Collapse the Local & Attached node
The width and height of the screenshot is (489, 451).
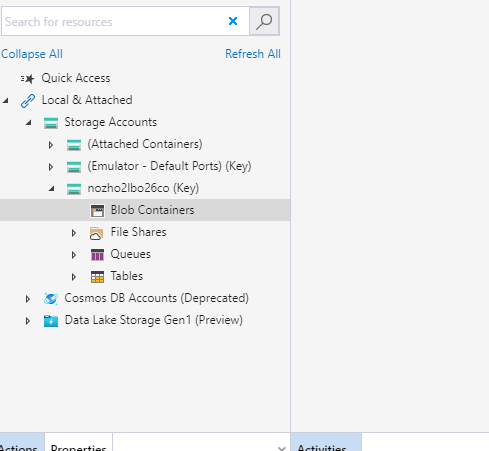pyautogui.click(x=6, y=100)
